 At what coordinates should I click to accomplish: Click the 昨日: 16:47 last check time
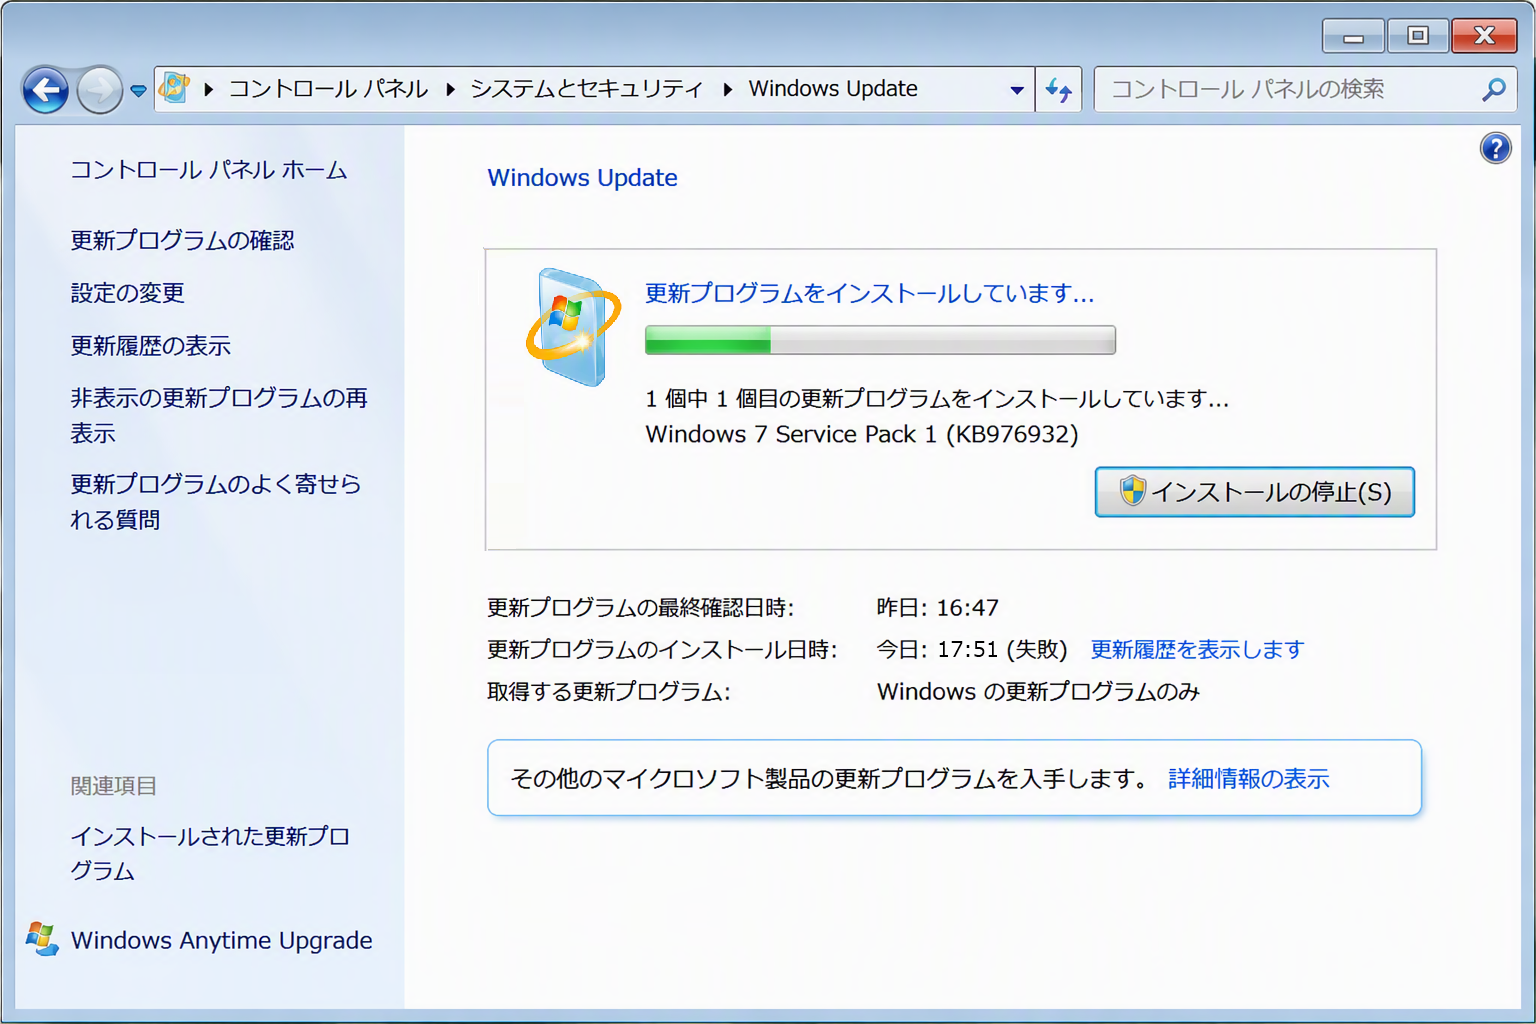pyautogui.click(x=937, y=608)
